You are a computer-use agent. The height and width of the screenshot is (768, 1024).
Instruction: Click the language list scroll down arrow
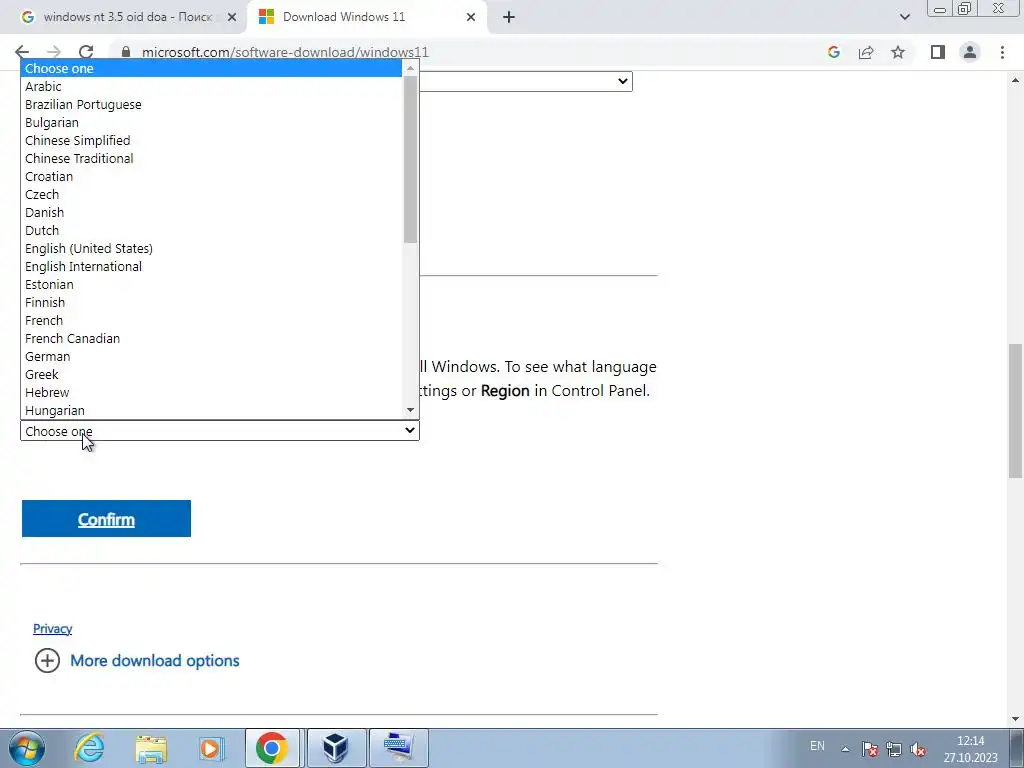point(410,410)
